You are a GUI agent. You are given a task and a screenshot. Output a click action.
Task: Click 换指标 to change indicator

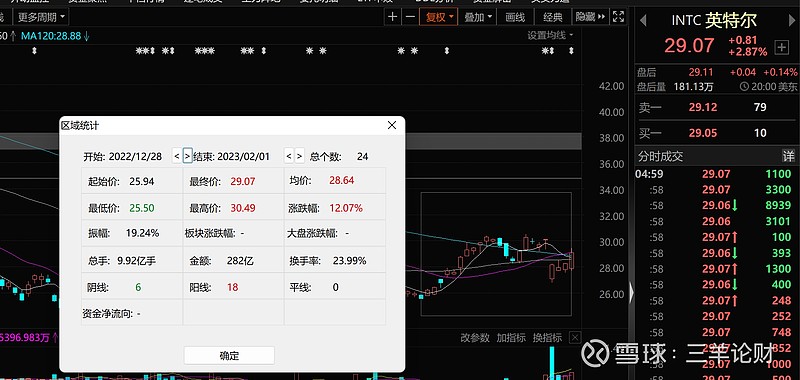tap(547, 338)
